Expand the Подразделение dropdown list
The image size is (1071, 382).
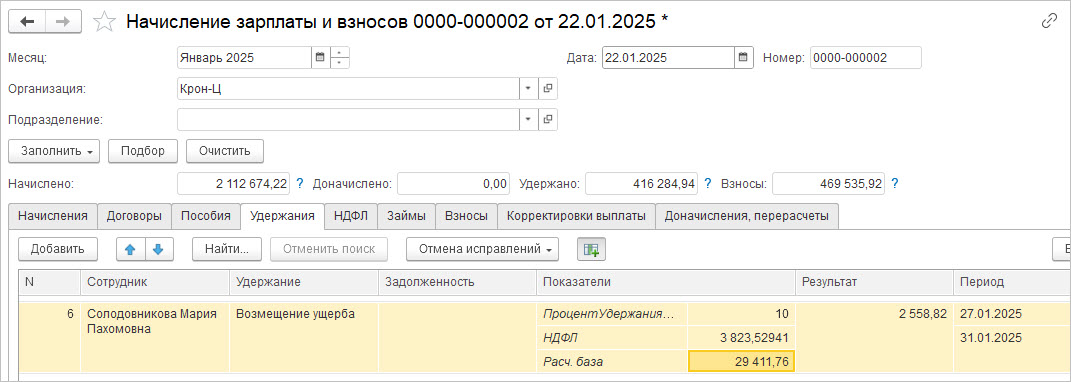click(x=529, y=120)
